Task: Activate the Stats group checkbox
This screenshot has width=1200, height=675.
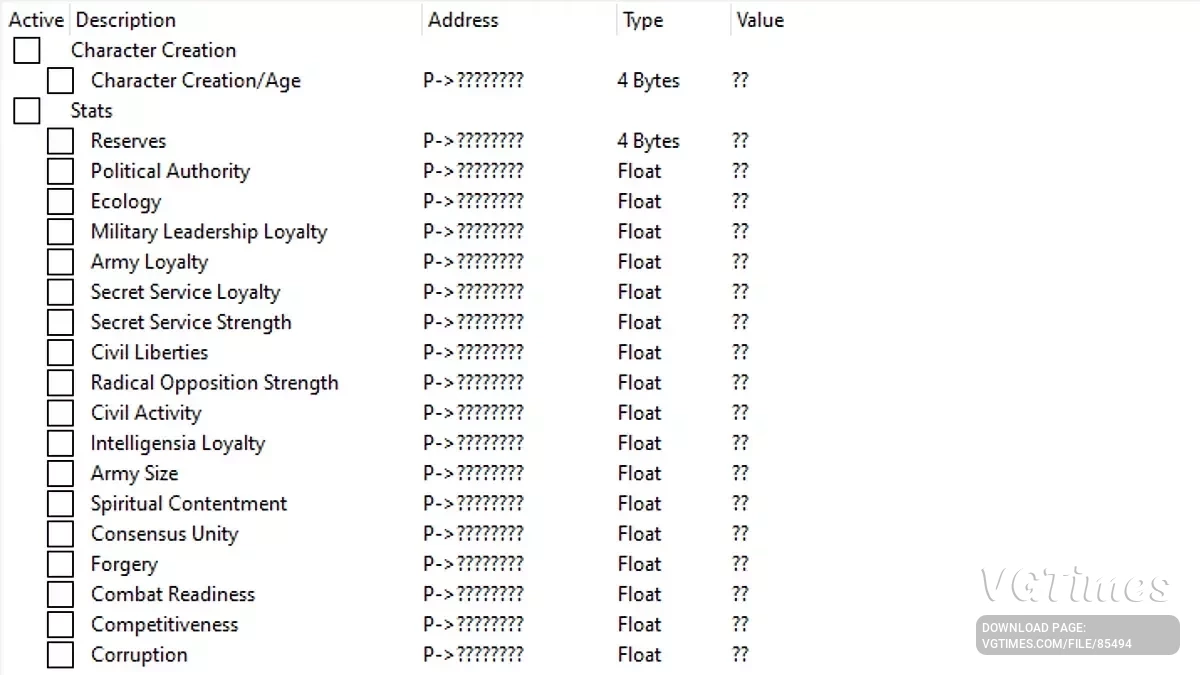Action: tap(27, 111)
